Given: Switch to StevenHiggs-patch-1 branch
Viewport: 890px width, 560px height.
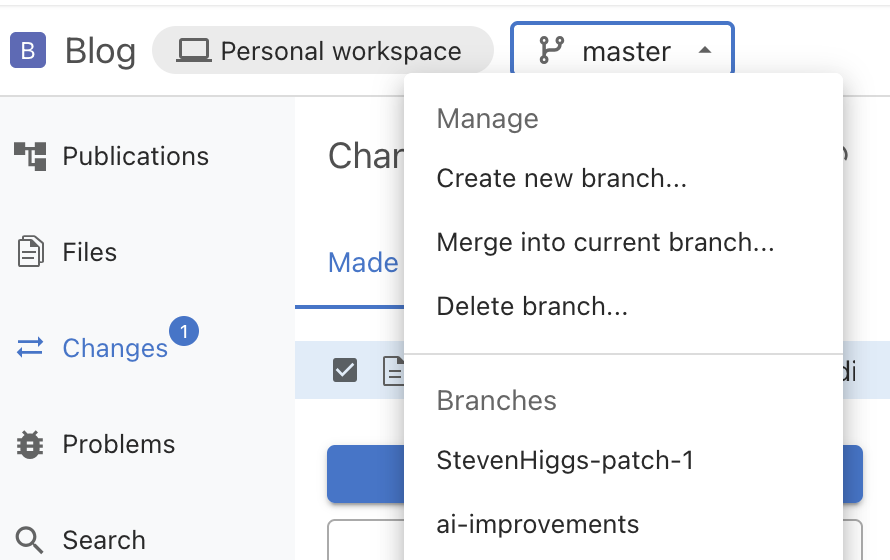Looking at the screenshot, I should click(565, 461).
